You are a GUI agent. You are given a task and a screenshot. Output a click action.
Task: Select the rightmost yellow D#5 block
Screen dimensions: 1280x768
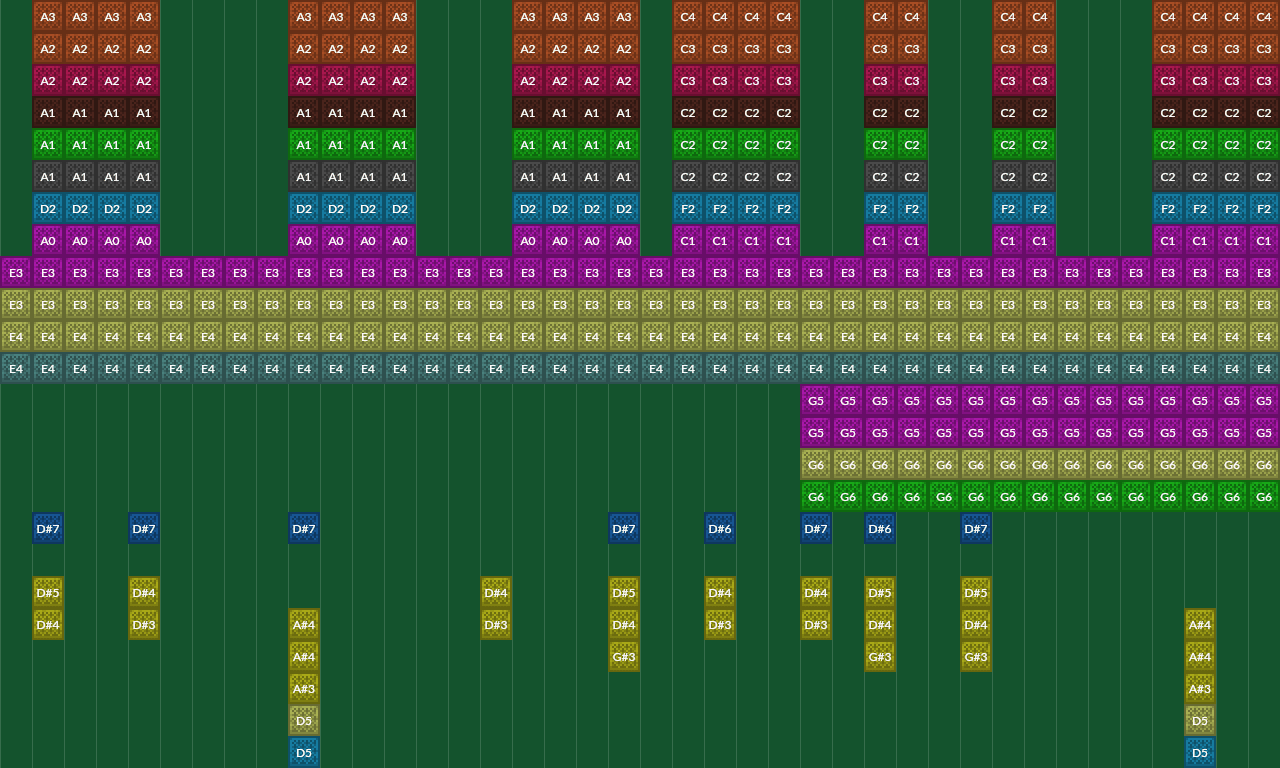pos(976,593)
